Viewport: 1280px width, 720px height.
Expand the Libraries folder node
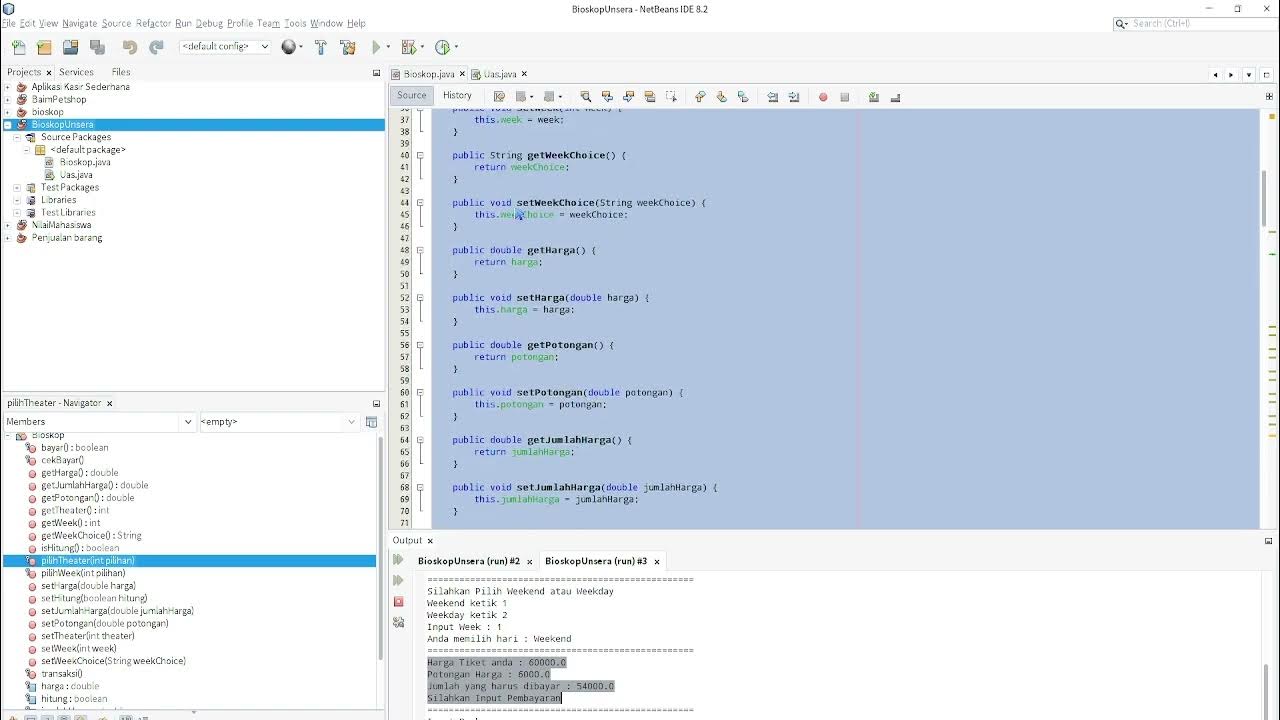(17, 200)
